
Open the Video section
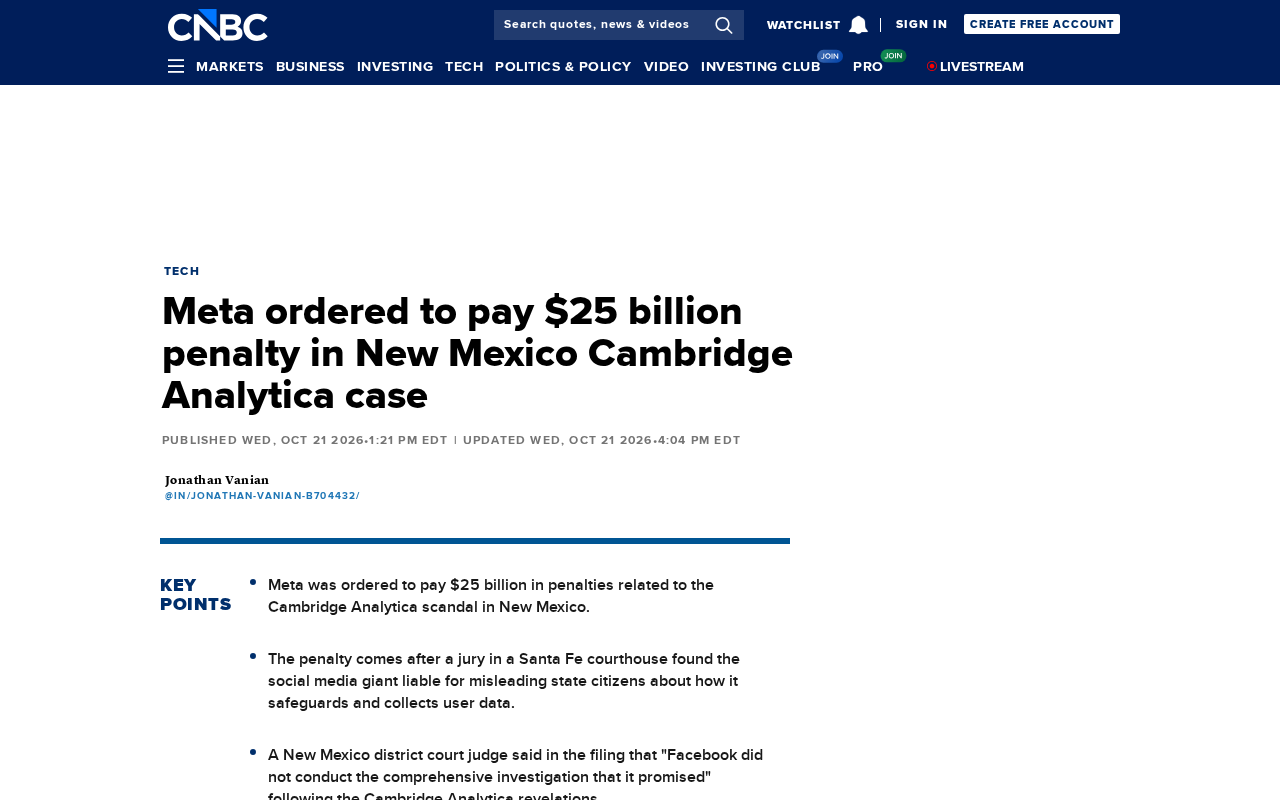point(666,66)
